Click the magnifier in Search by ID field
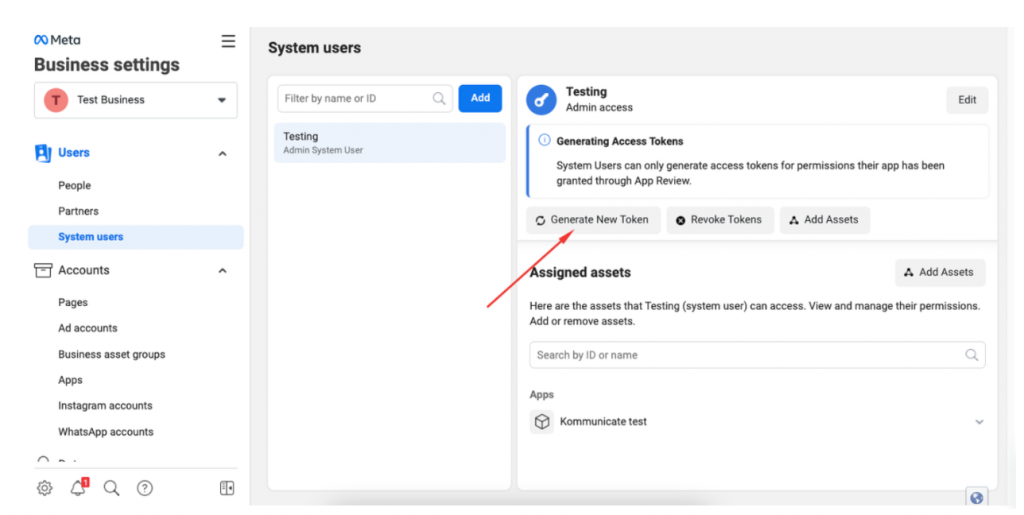Screen dimensions: 1024x515 [x=972, y=355]
